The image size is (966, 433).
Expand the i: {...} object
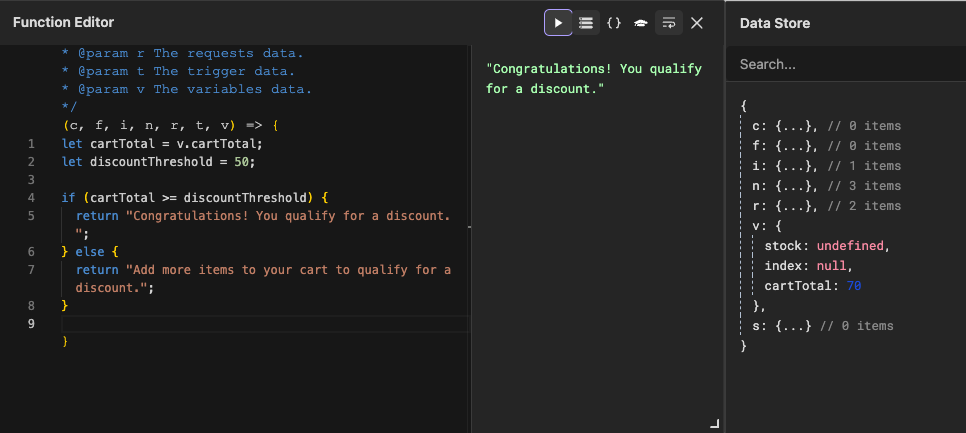(787, 166)
